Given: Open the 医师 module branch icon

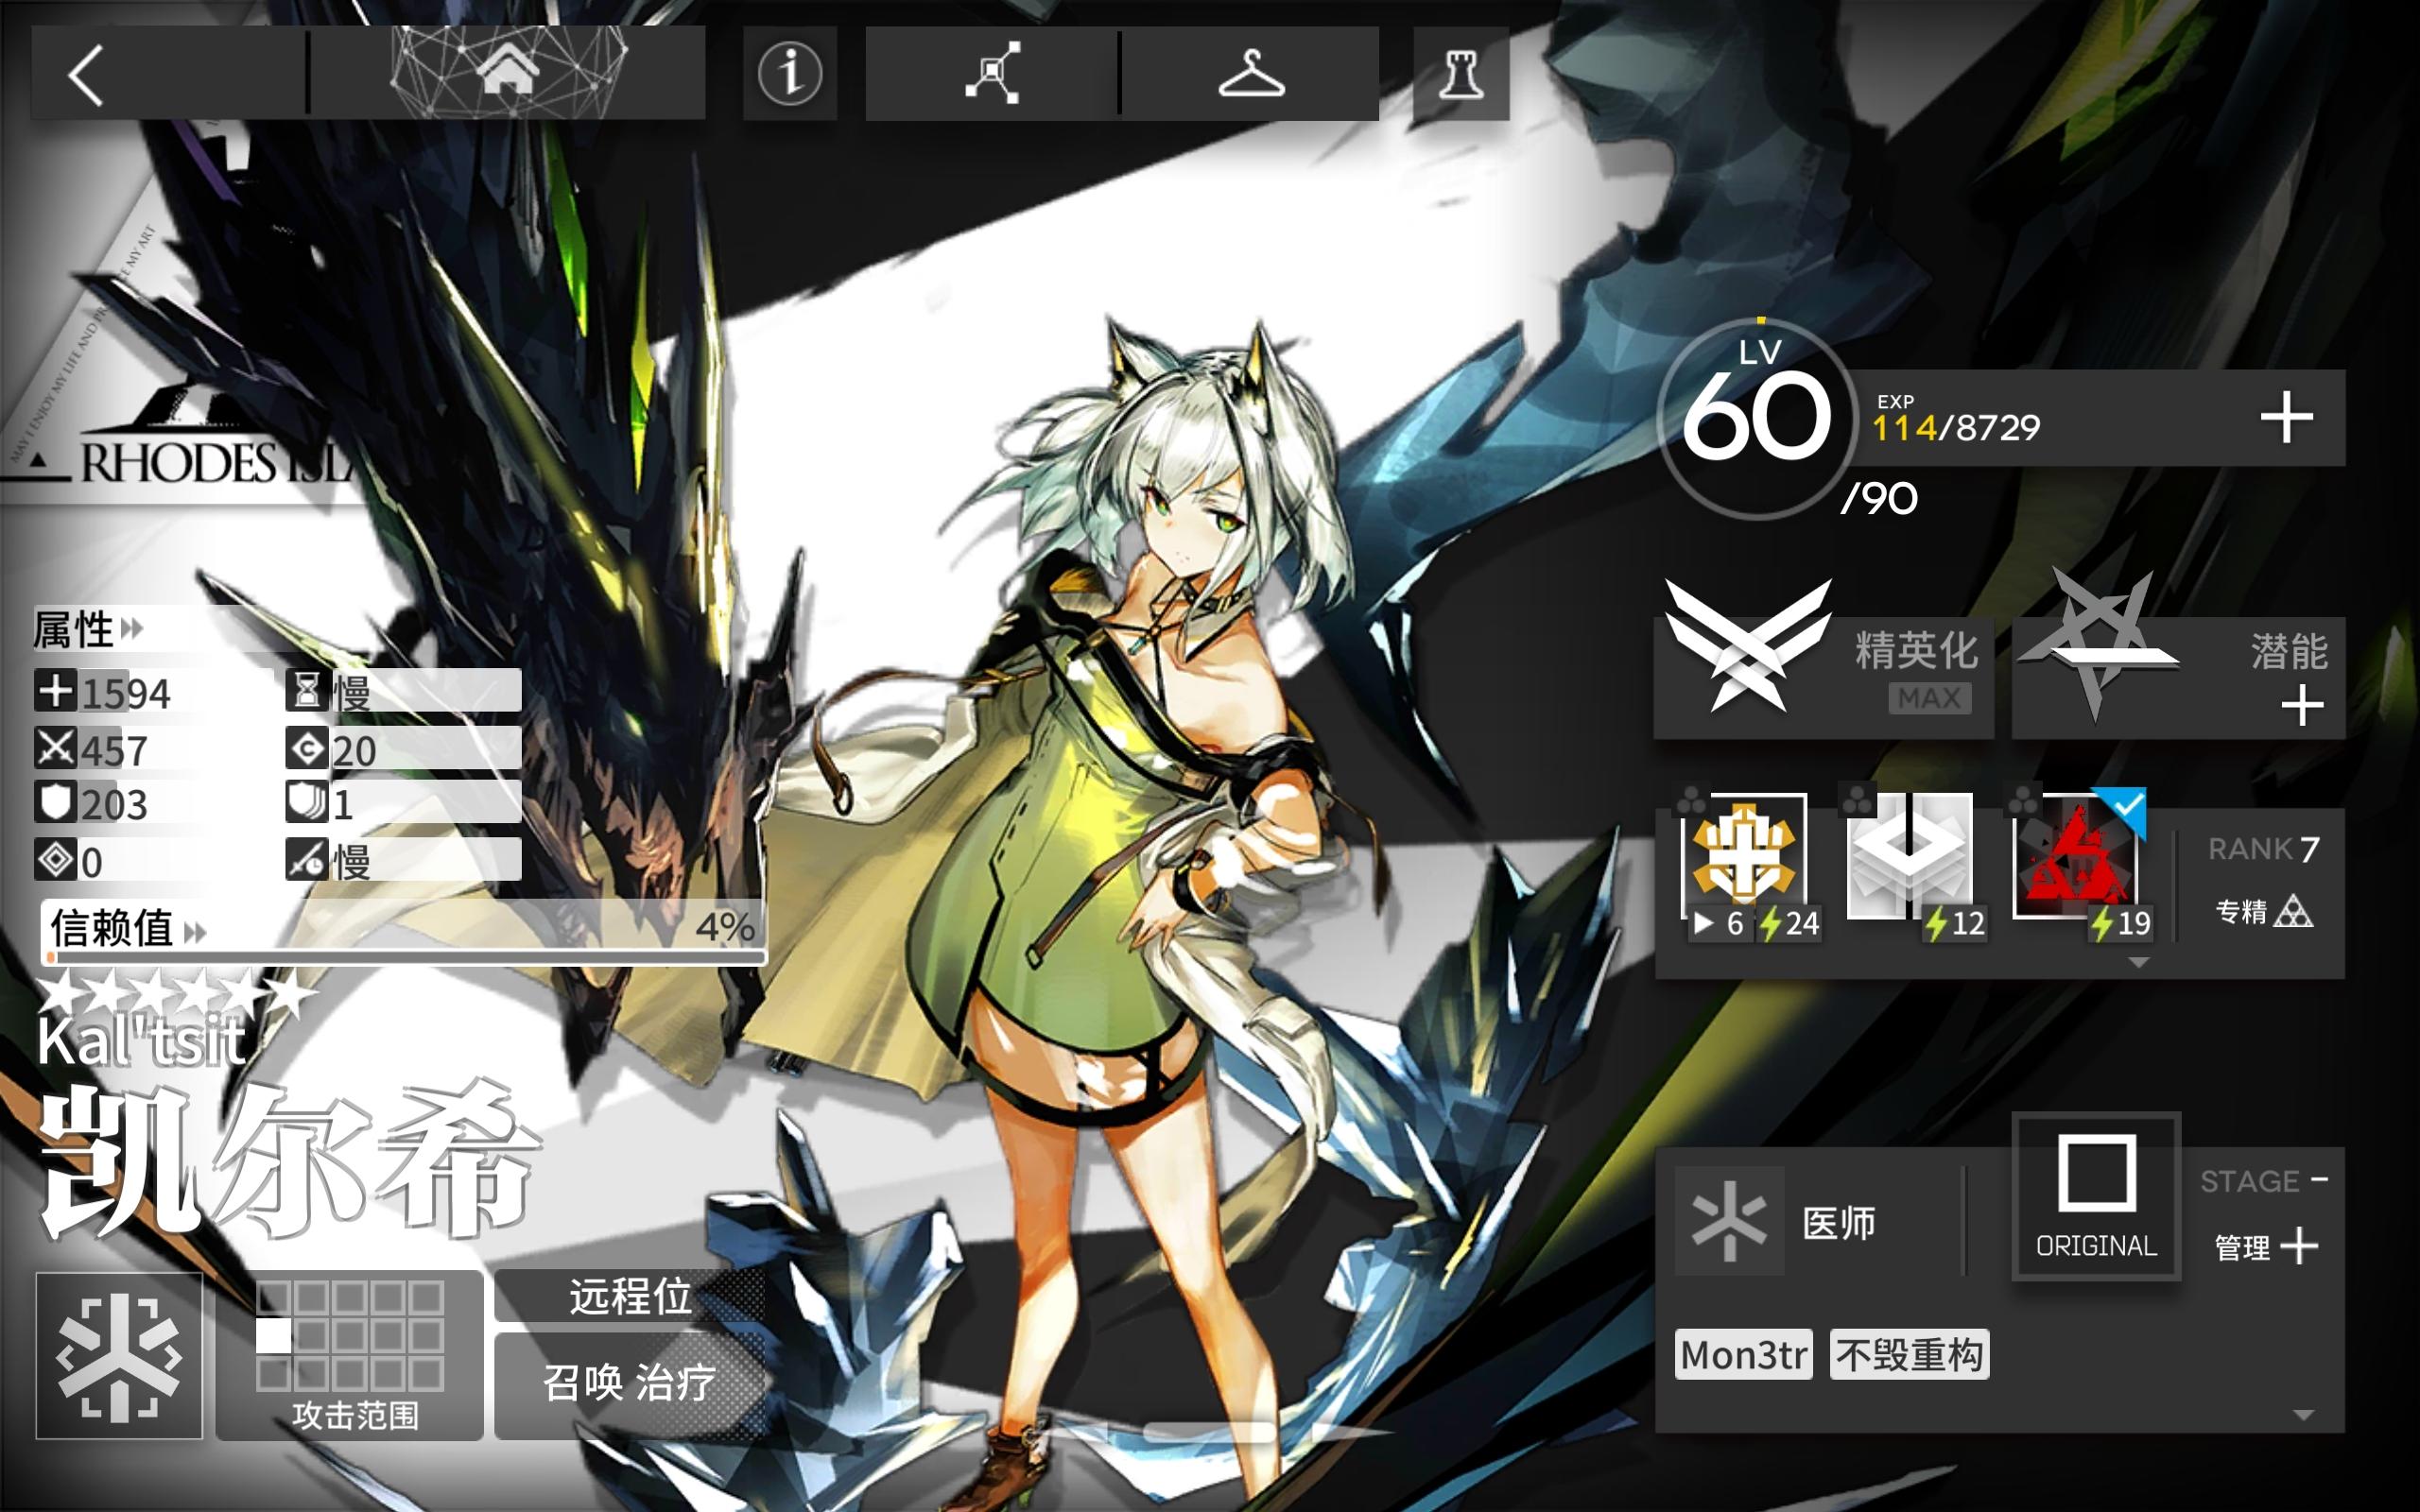Looking at the screenshot, I should (x=1729, y=1221).
